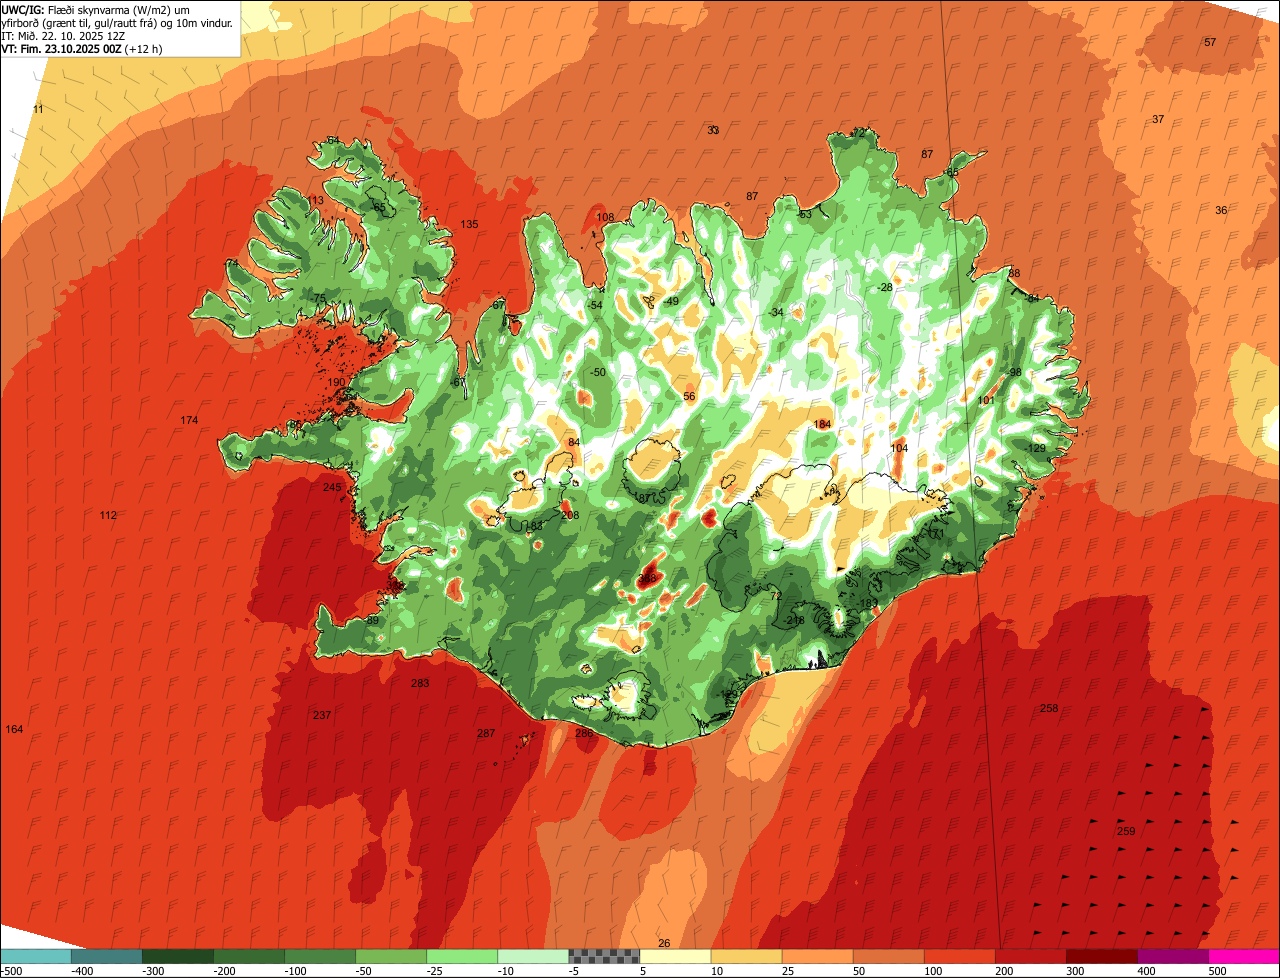
Task: Click the flux value 218 near the southeast glacier
Action: click(x=795, y=621)
